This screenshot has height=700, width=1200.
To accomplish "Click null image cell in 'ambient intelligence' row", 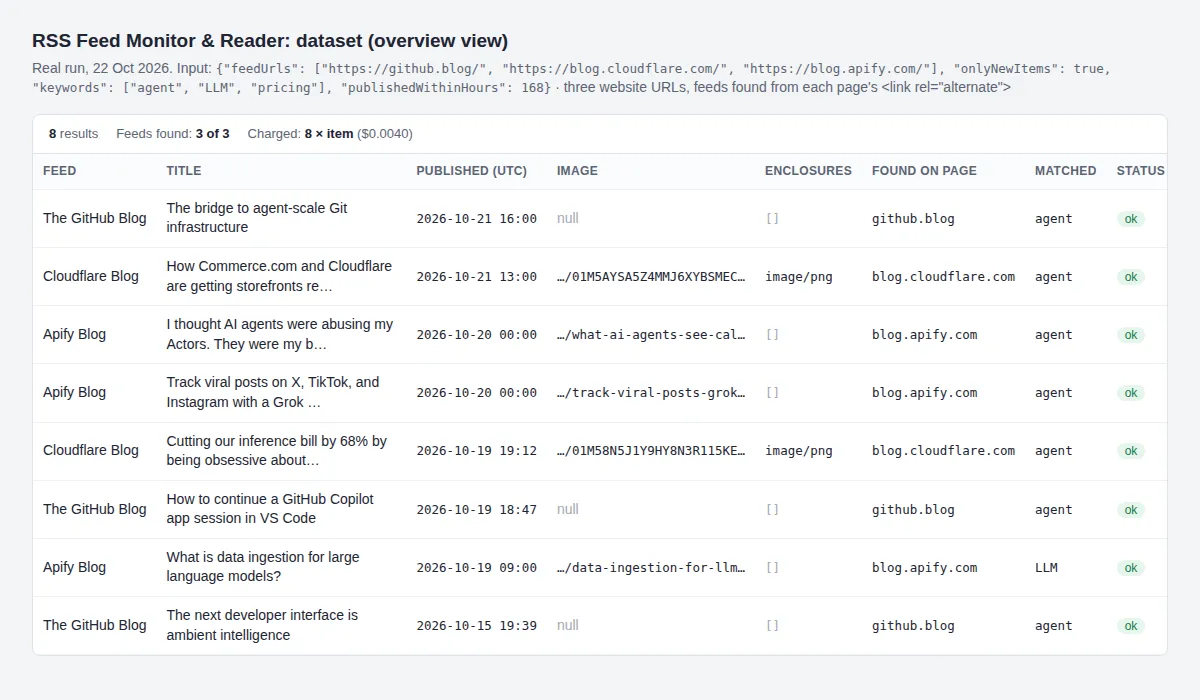I will tap(568, 625).
